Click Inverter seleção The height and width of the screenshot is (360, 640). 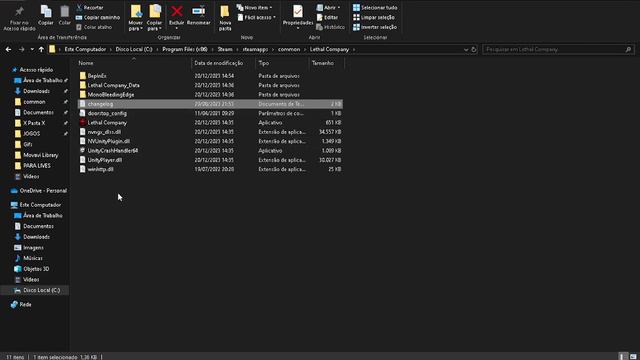375,27
